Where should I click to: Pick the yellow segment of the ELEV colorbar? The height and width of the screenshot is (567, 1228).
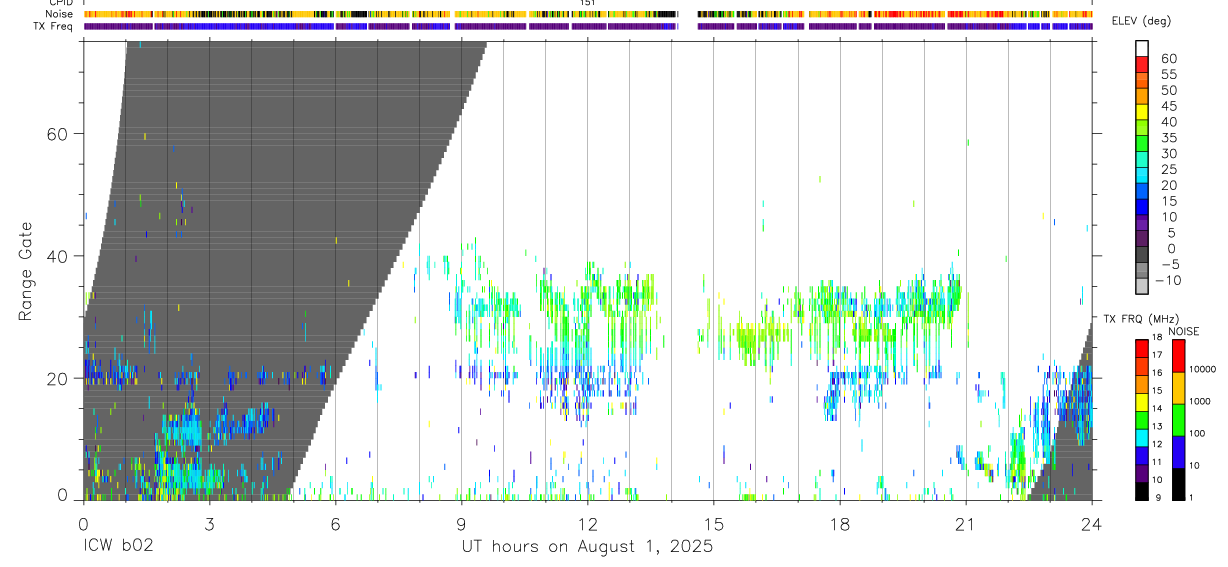click(1142, 112)
